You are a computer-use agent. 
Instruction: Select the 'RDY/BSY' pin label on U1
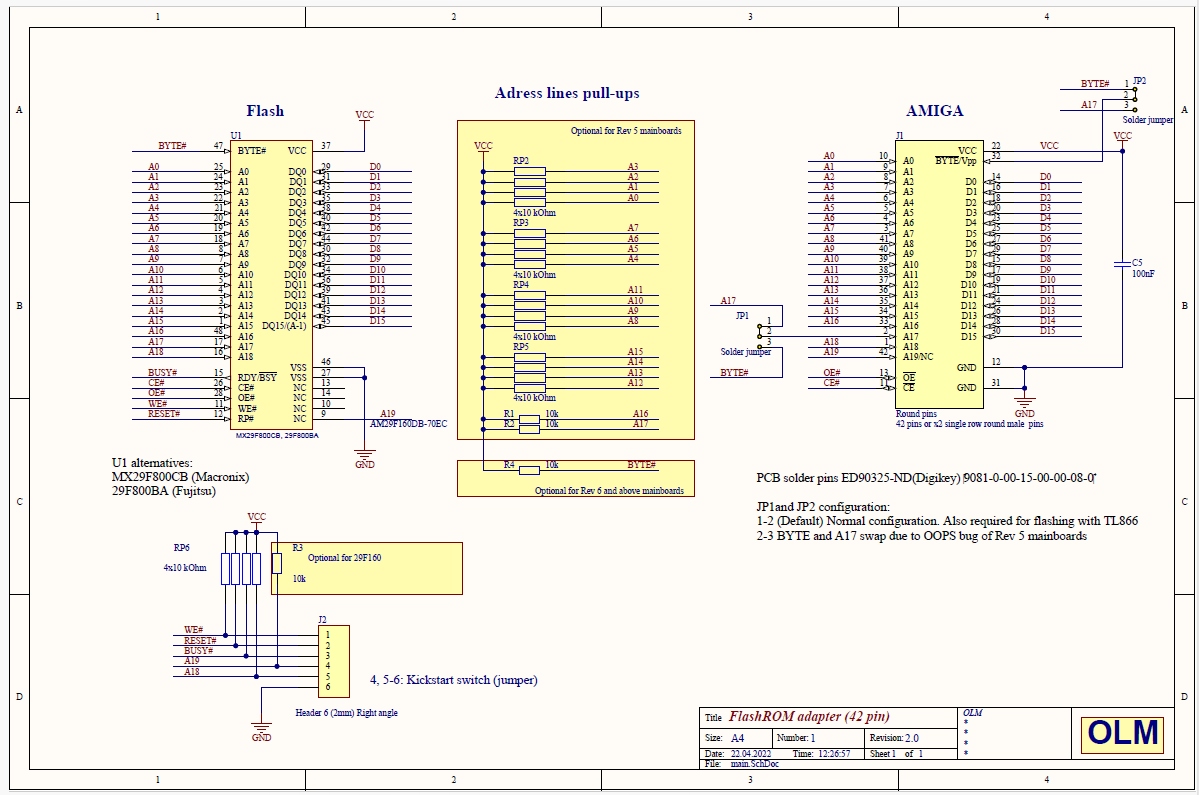[x=257, y=378]
